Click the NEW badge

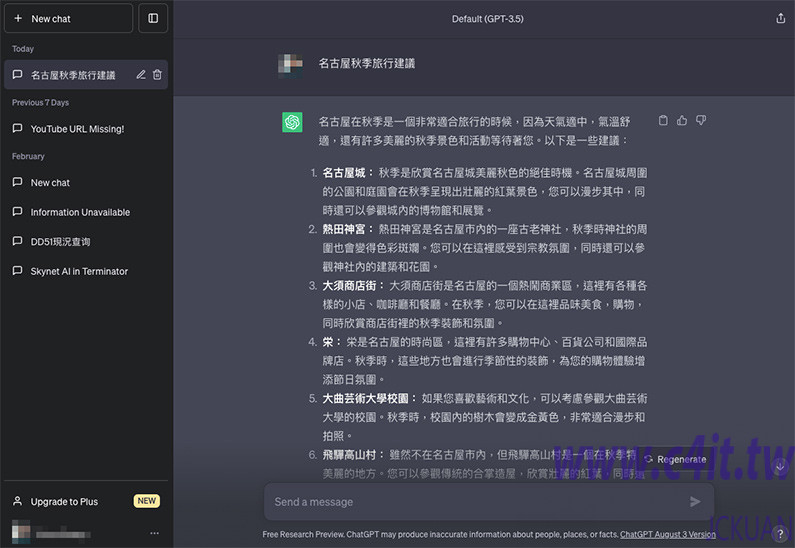click(x=147, y=501)
